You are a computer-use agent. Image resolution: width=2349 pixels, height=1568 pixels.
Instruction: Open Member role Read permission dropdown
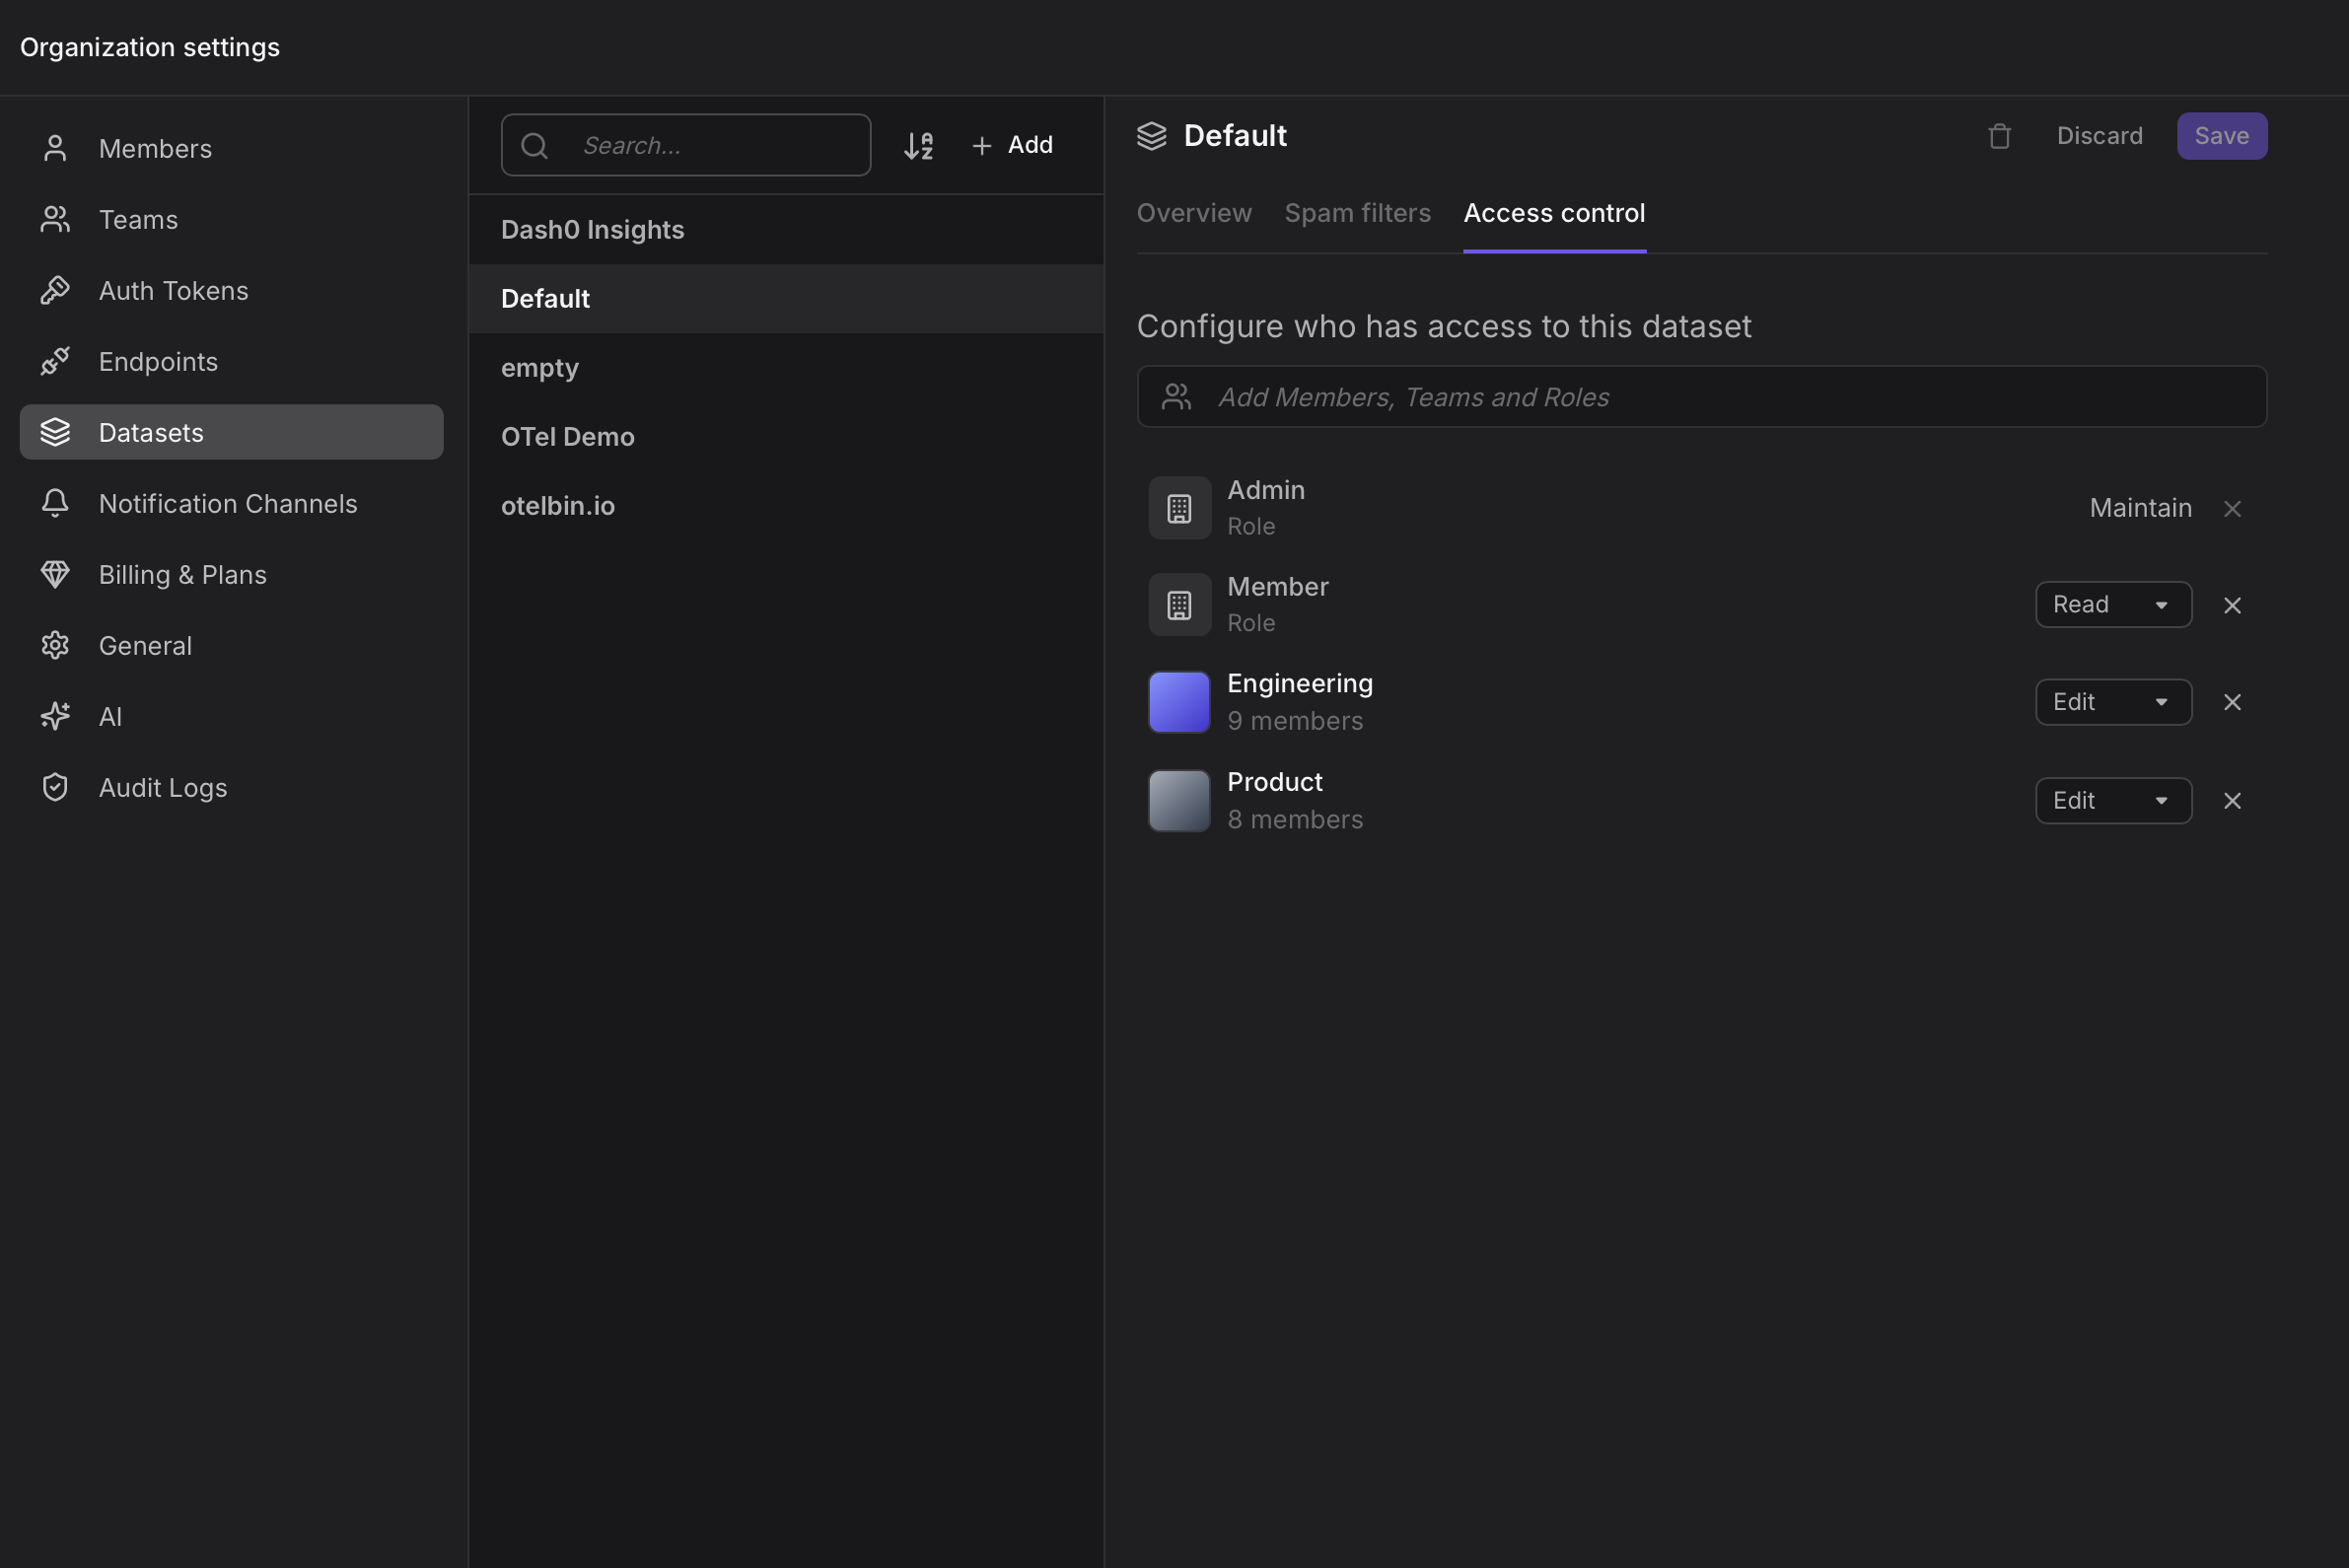2113,605
